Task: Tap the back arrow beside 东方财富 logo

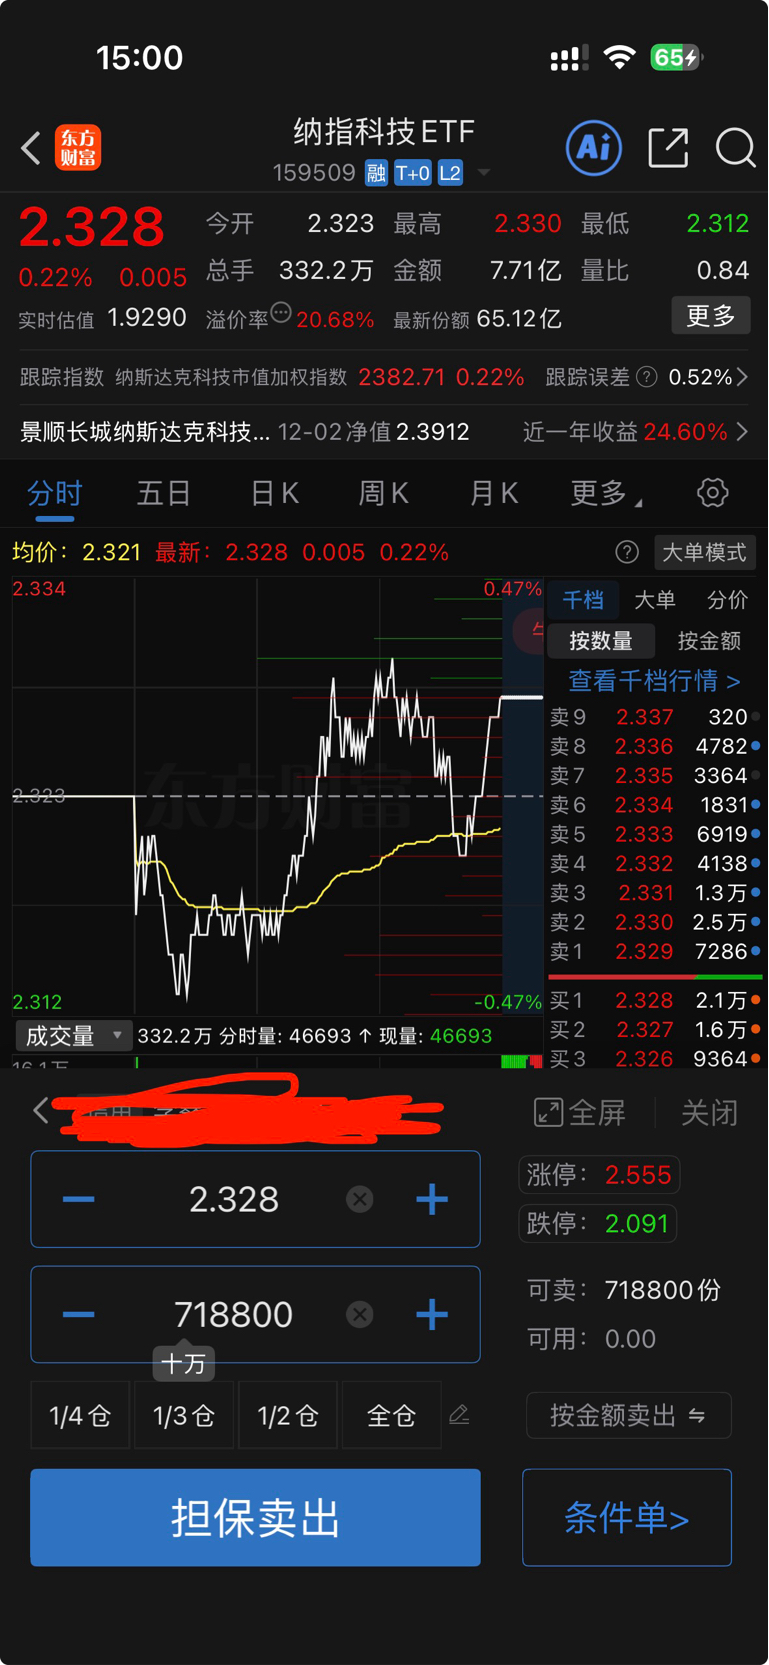Action: (31, 148)
